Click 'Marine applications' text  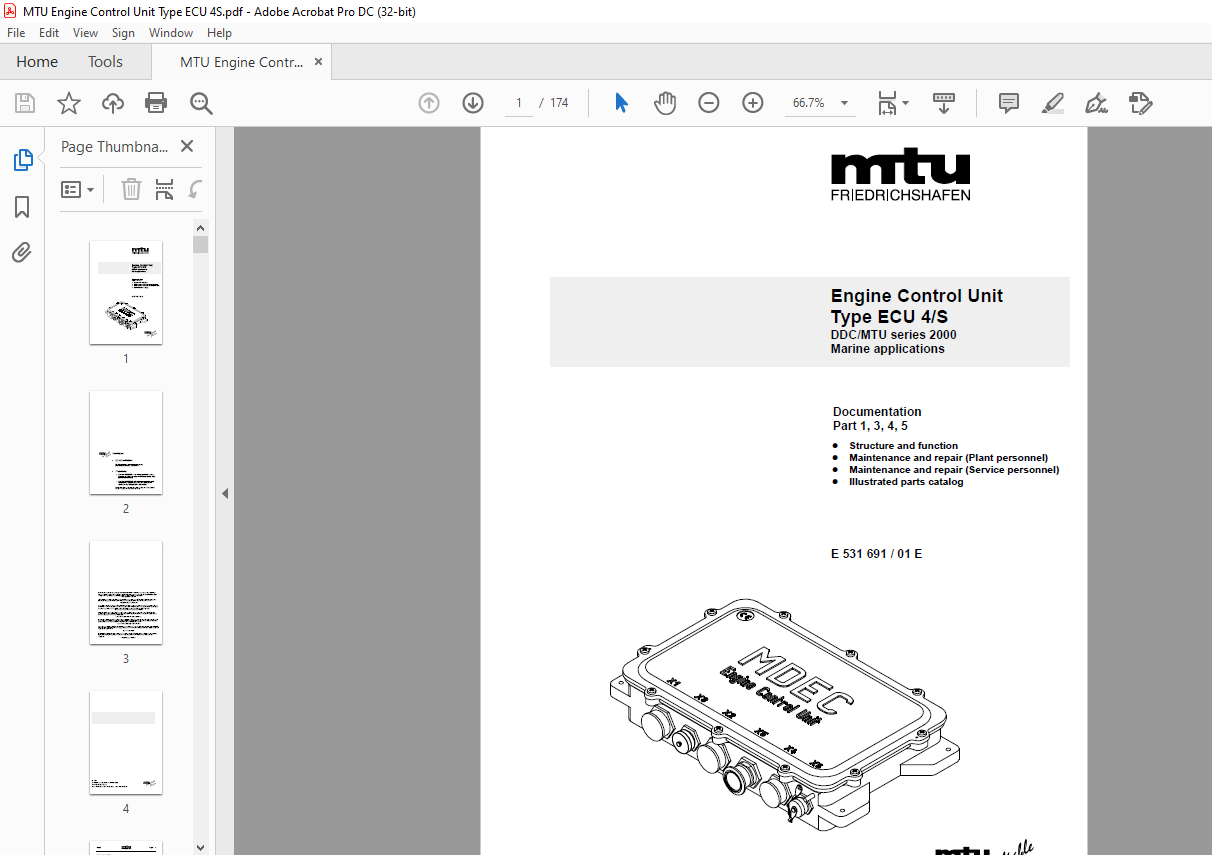click(x=887, y=349)
